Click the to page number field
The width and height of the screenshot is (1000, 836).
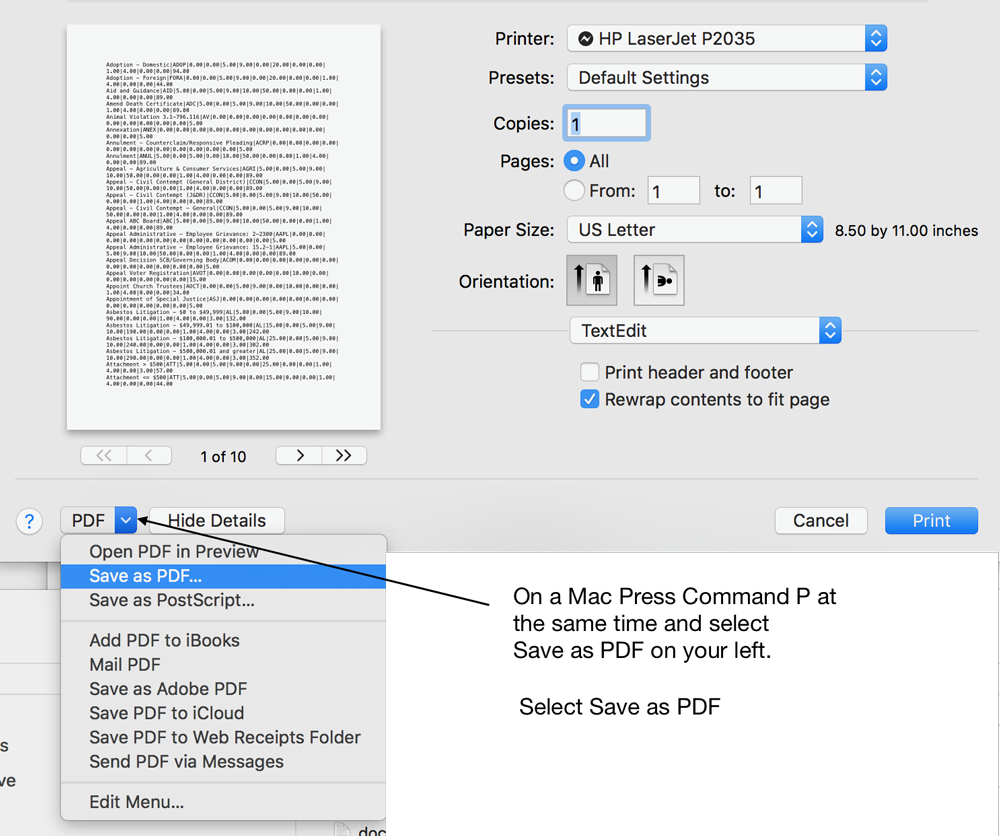pyautogui.click(x=776, y=191)
